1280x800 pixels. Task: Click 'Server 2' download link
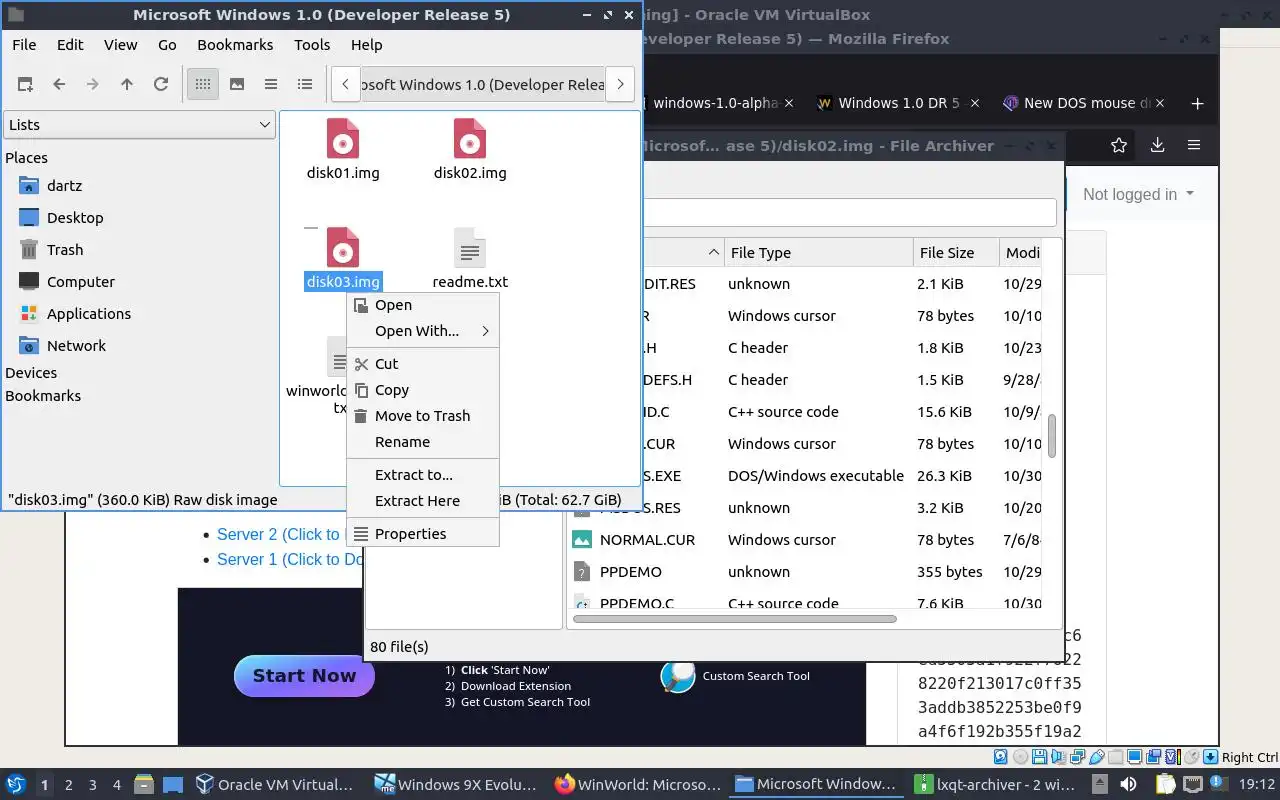pyautogui.click(x=279, y=535)
